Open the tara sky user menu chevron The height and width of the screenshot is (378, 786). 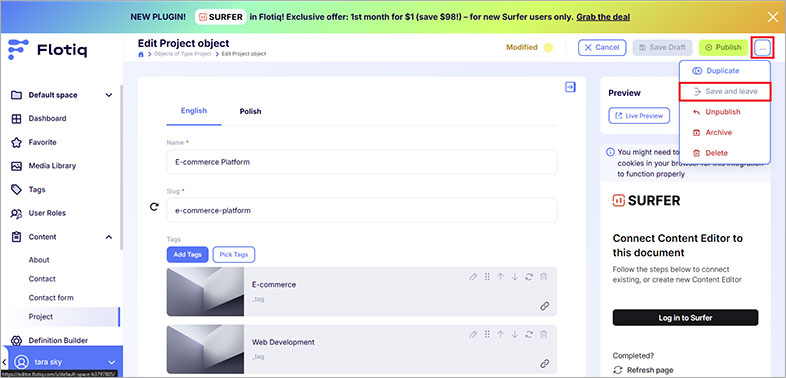(x=112, y=362)
